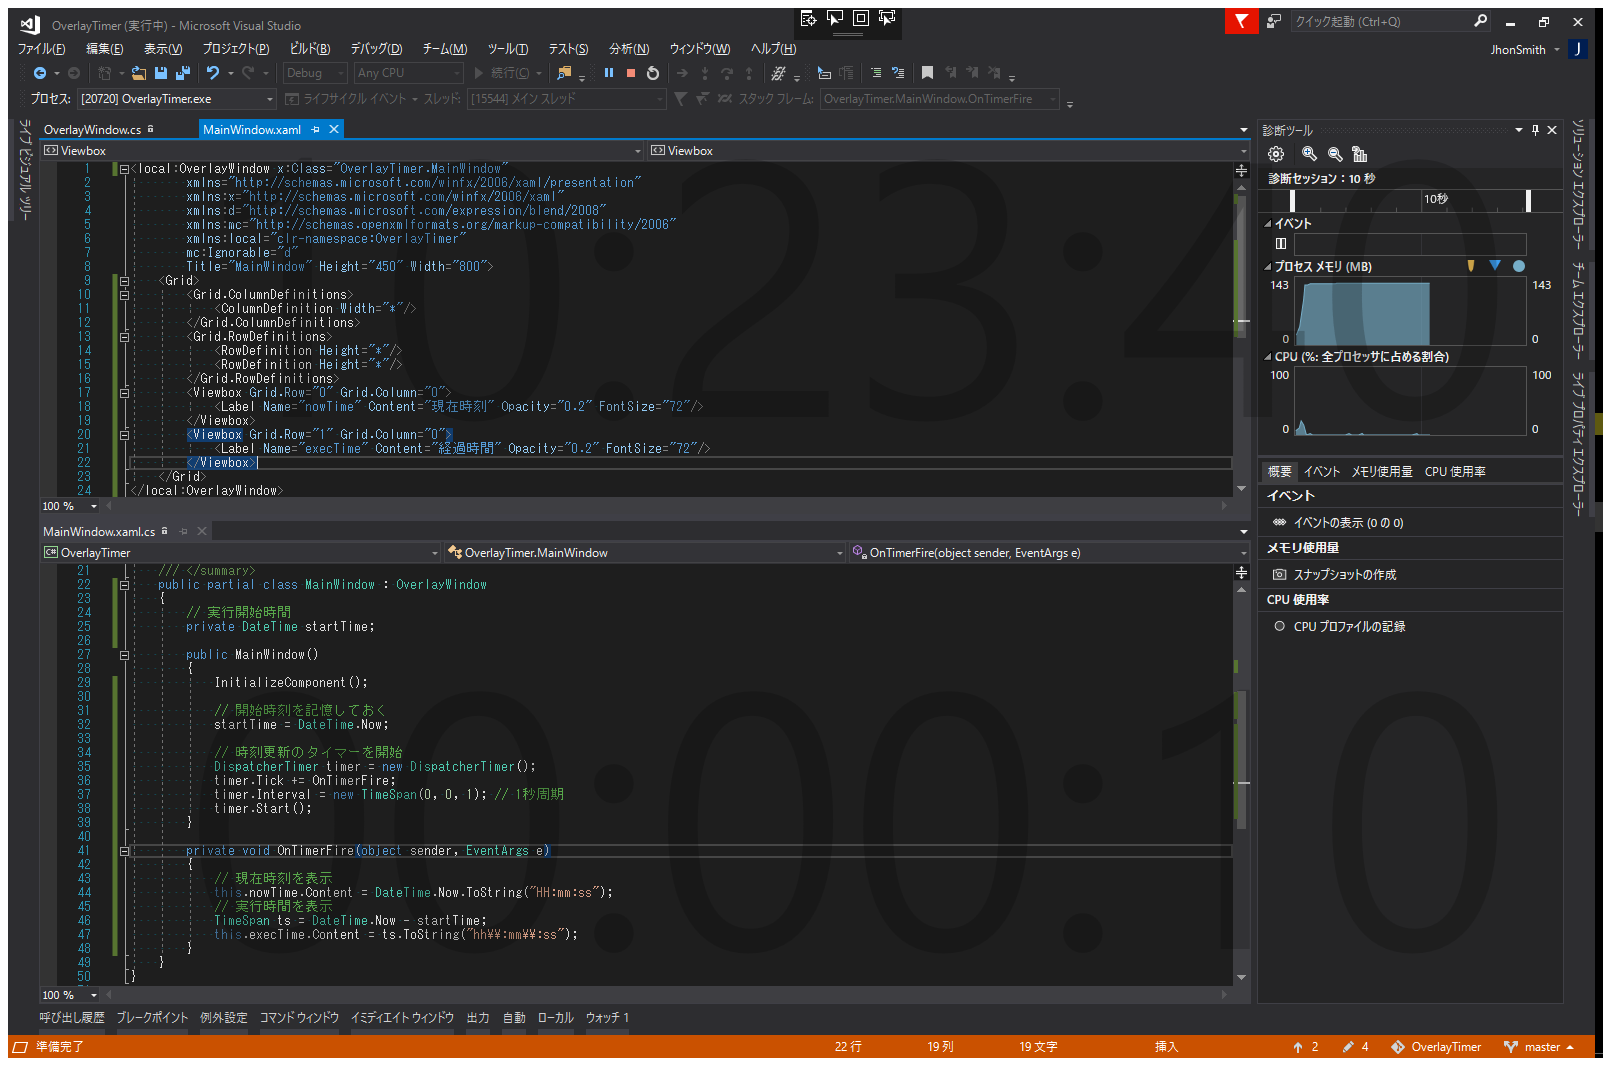
Task: Zoom out on the diagnostic timeline
Action: click(1335, 154)
